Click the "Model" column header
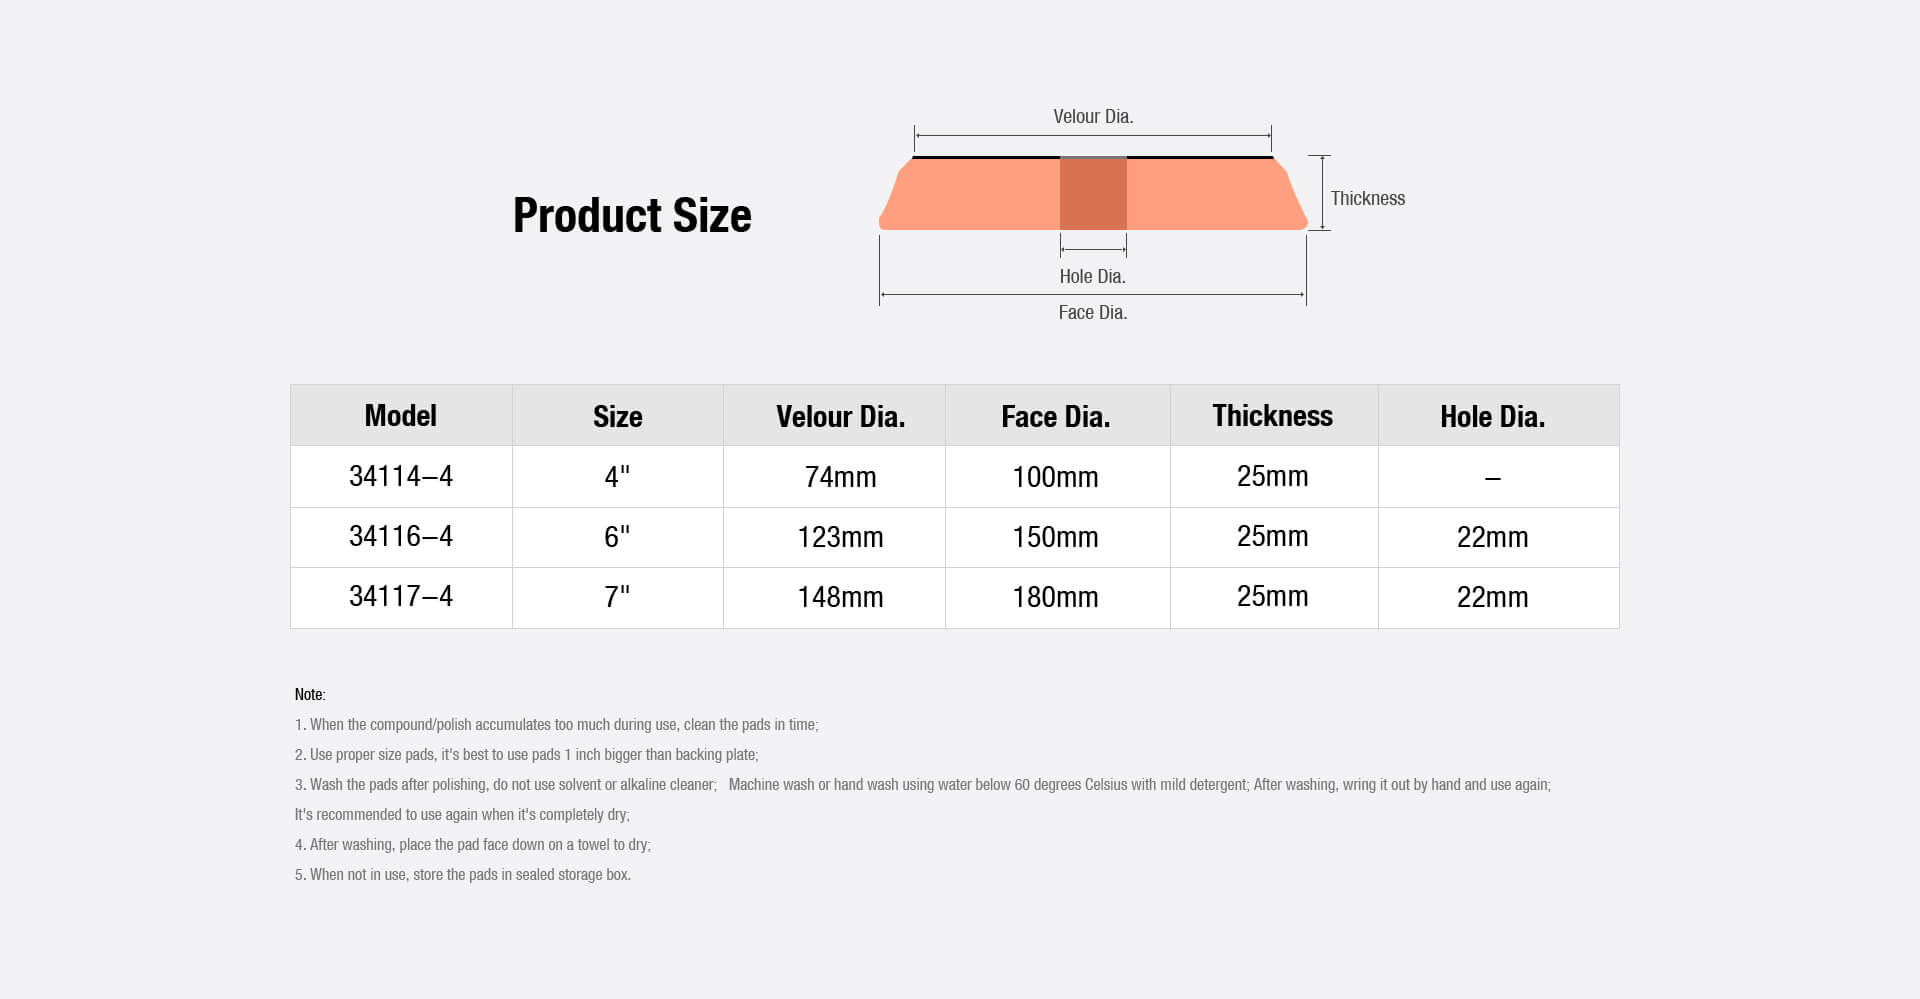Viewport: 1920px width, 999px height. [x=400, y=416]
